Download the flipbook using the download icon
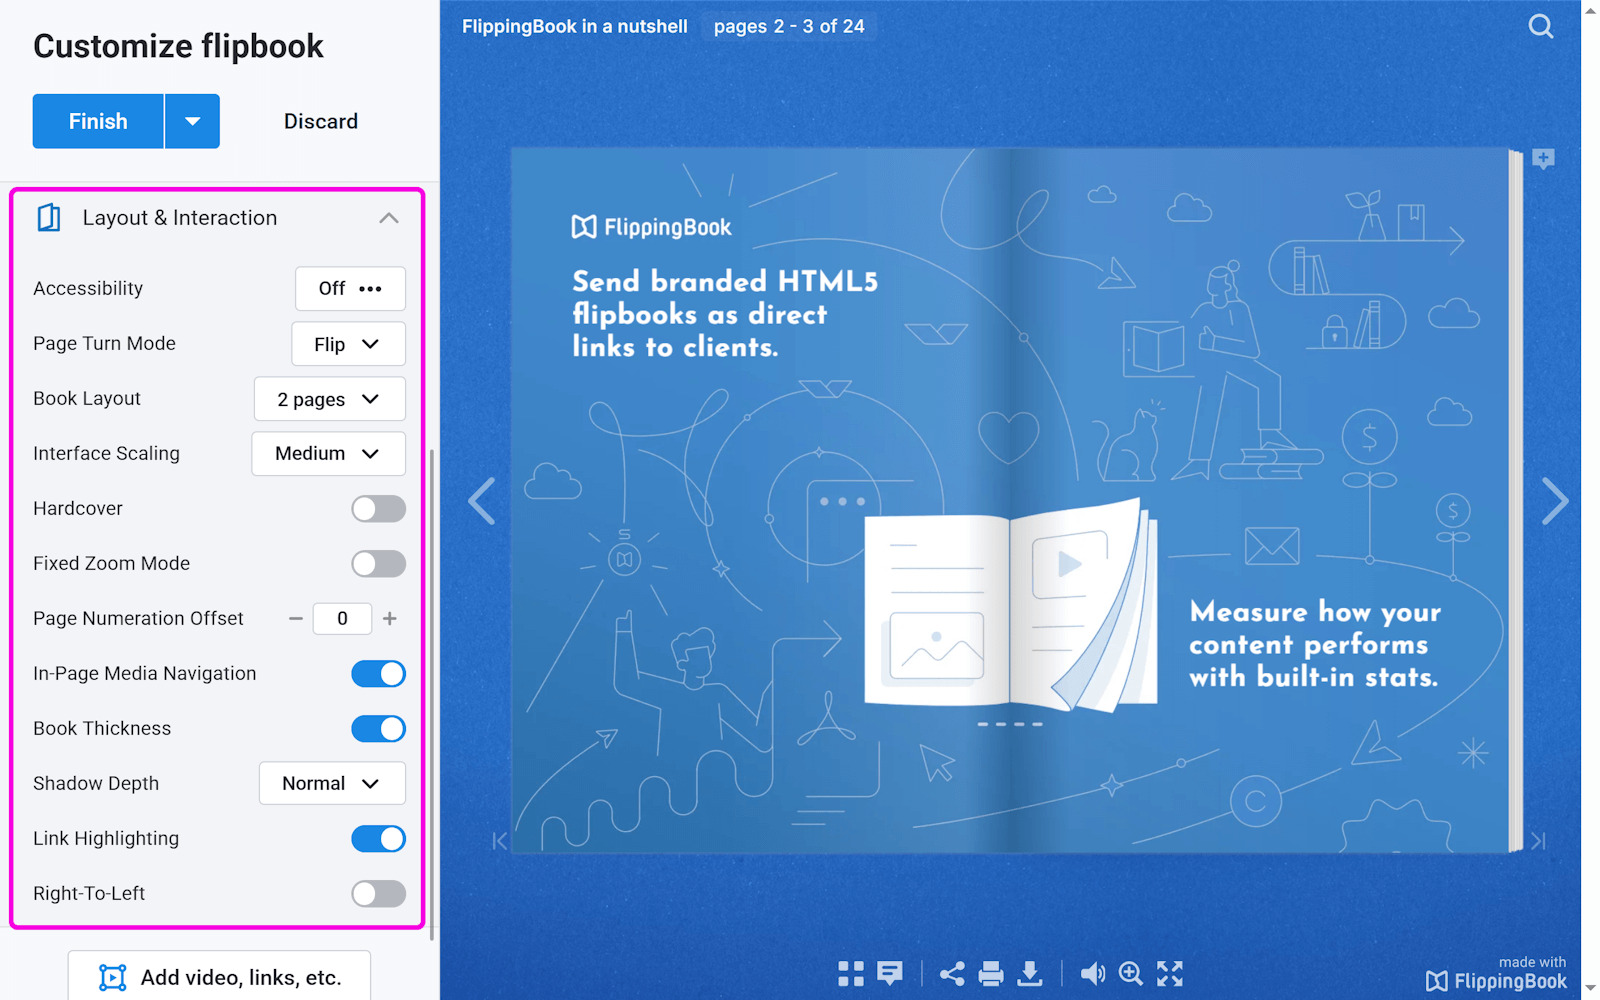 click(1030, 973)
